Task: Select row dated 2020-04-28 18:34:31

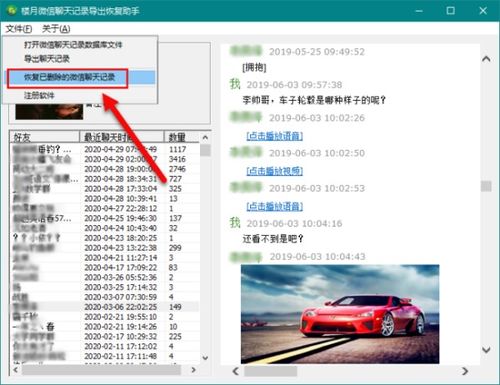Action: 105,179
